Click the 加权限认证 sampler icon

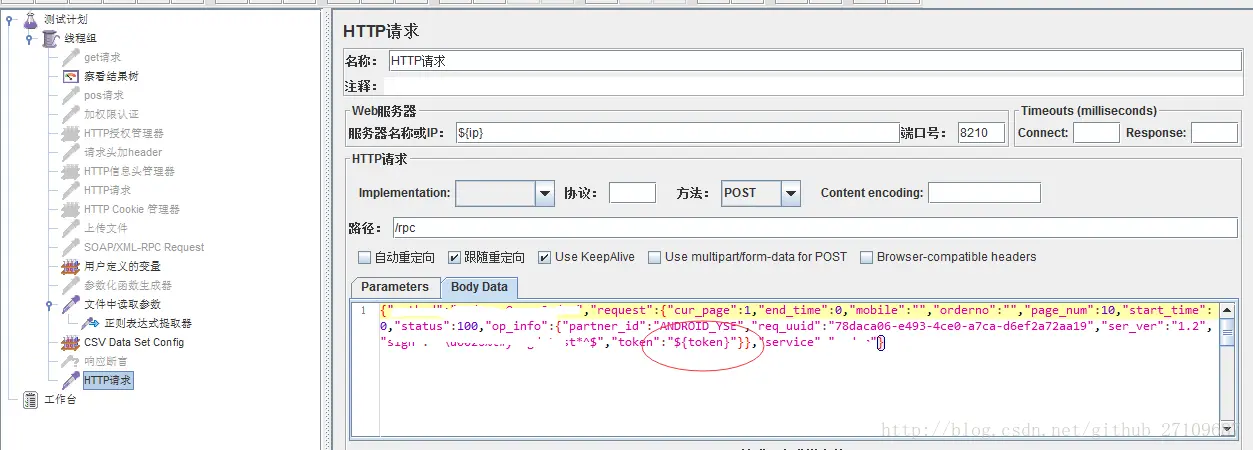71,114
